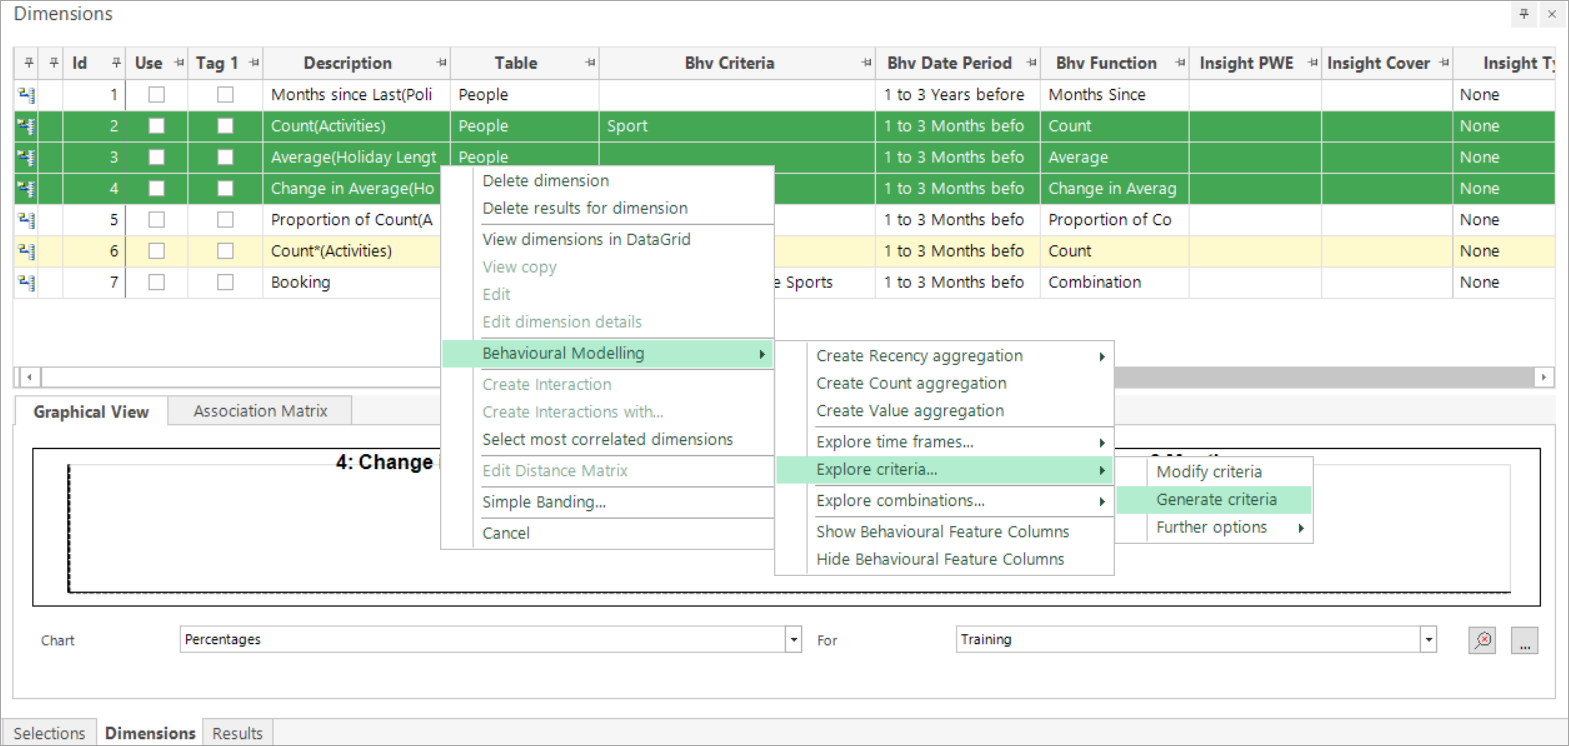Image resolution: width=1569 pixels, height=746 pixels.
Task: Open the For Training dropdown
Action: [1429, 640]
